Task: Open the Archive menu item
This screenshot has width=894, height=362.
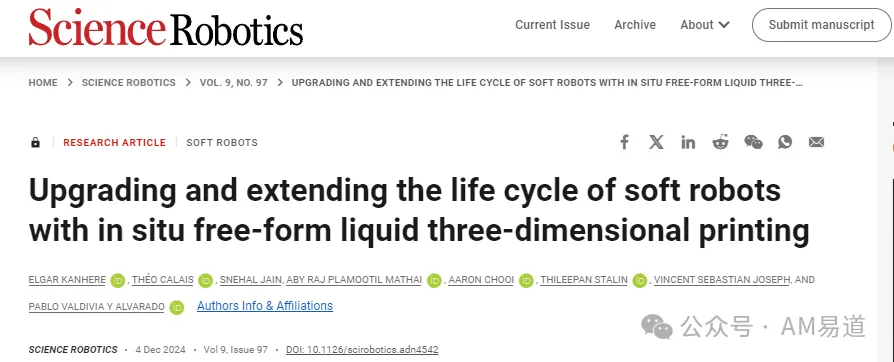Action: 635,25
